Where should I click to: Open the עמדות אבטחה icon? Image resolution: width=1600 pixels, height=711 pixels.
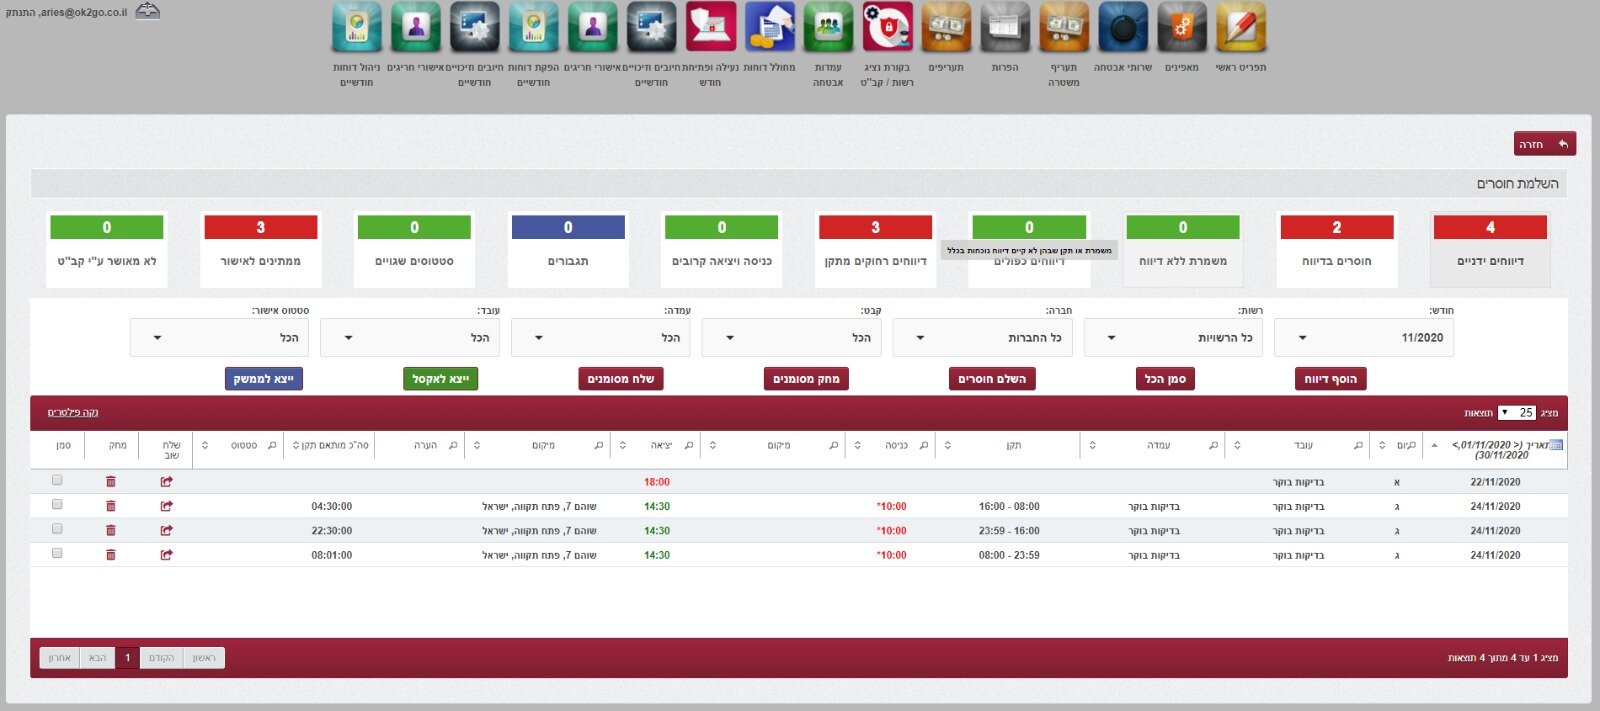pos(828,27)
